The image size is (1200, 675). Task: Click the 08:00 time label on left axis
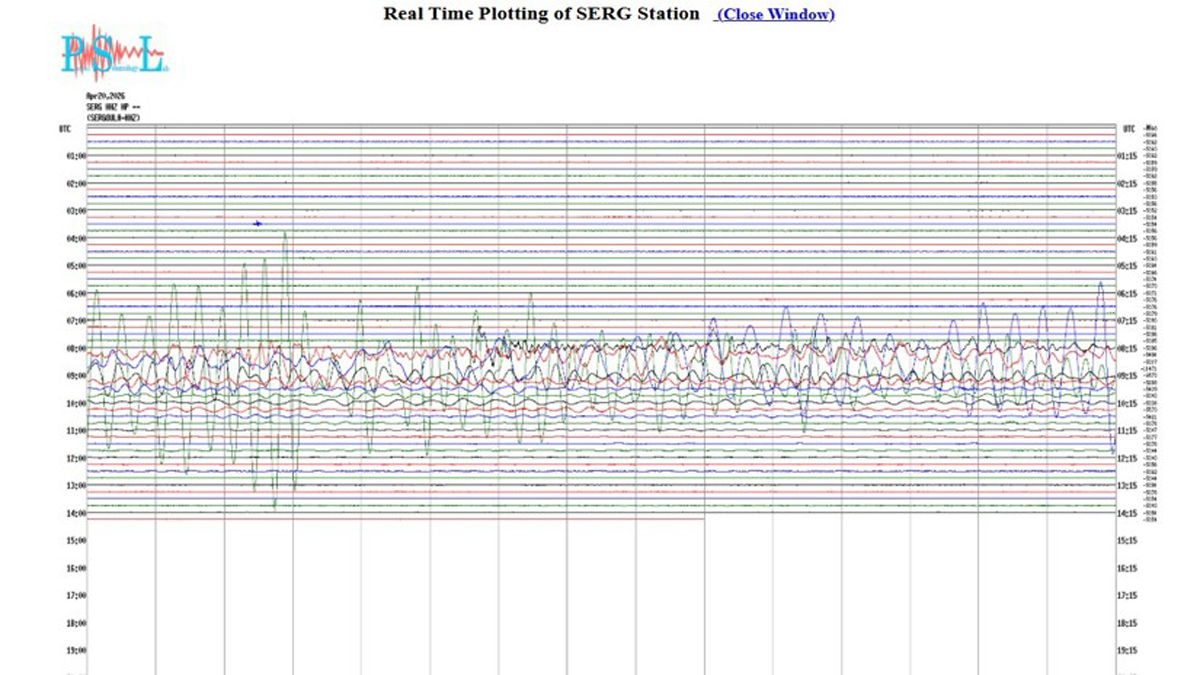pos(75,349)
